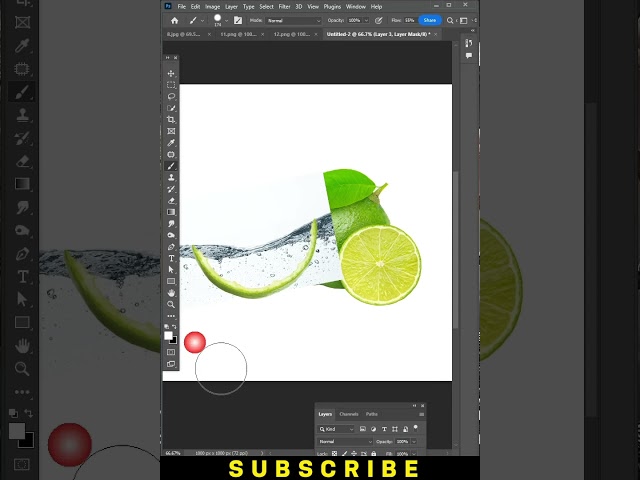The image size is (640, 480).
Task: Toggle the Brush Settings panel button
Action: click(238, 20)
